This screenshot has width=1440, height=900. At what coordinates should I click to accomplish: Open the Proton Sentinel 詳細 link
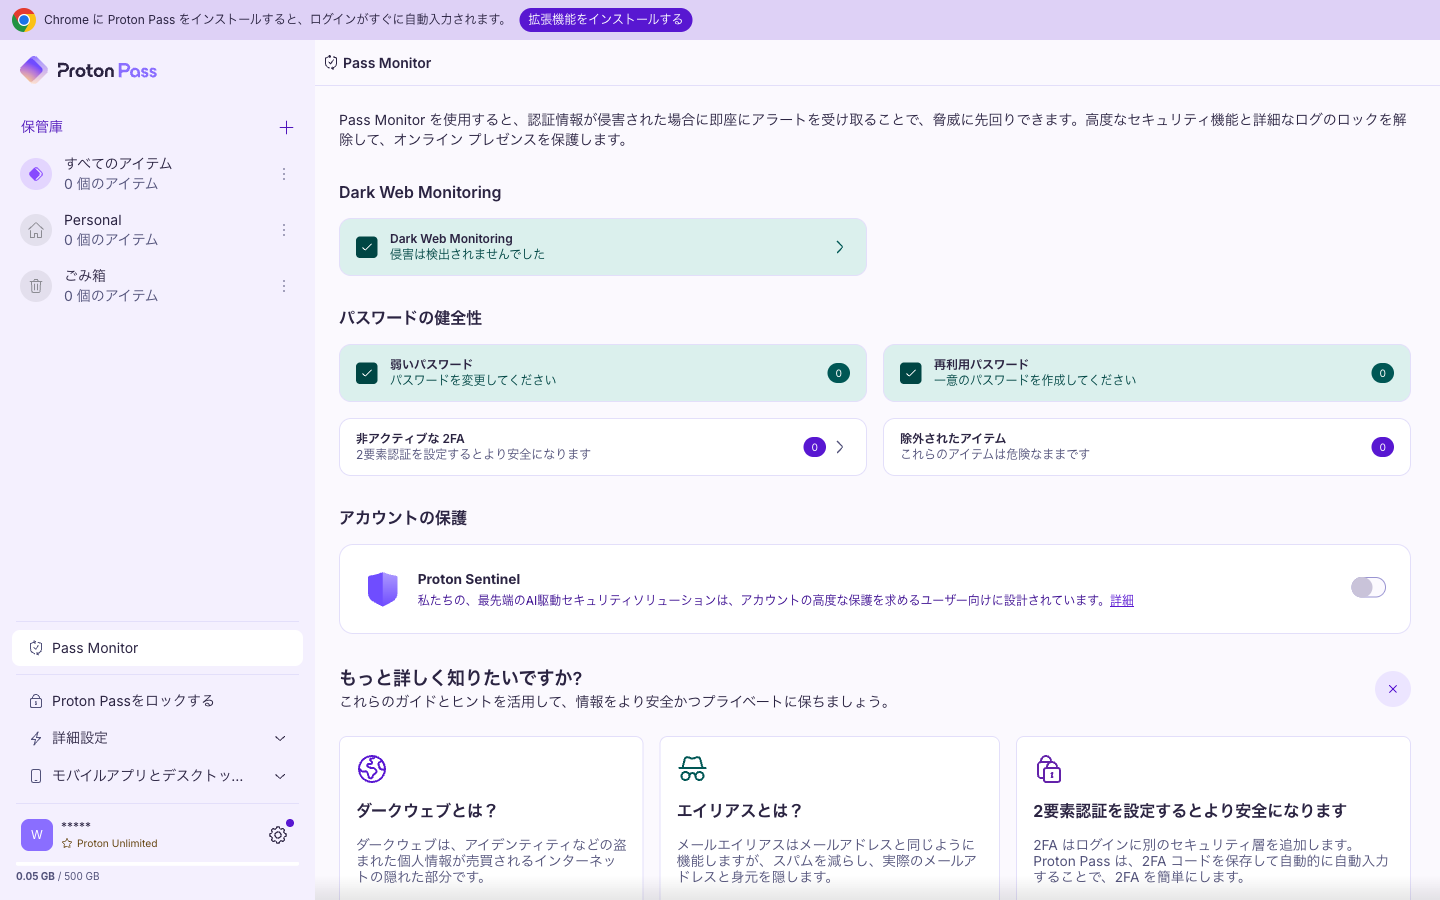(x=1122, y=600)
